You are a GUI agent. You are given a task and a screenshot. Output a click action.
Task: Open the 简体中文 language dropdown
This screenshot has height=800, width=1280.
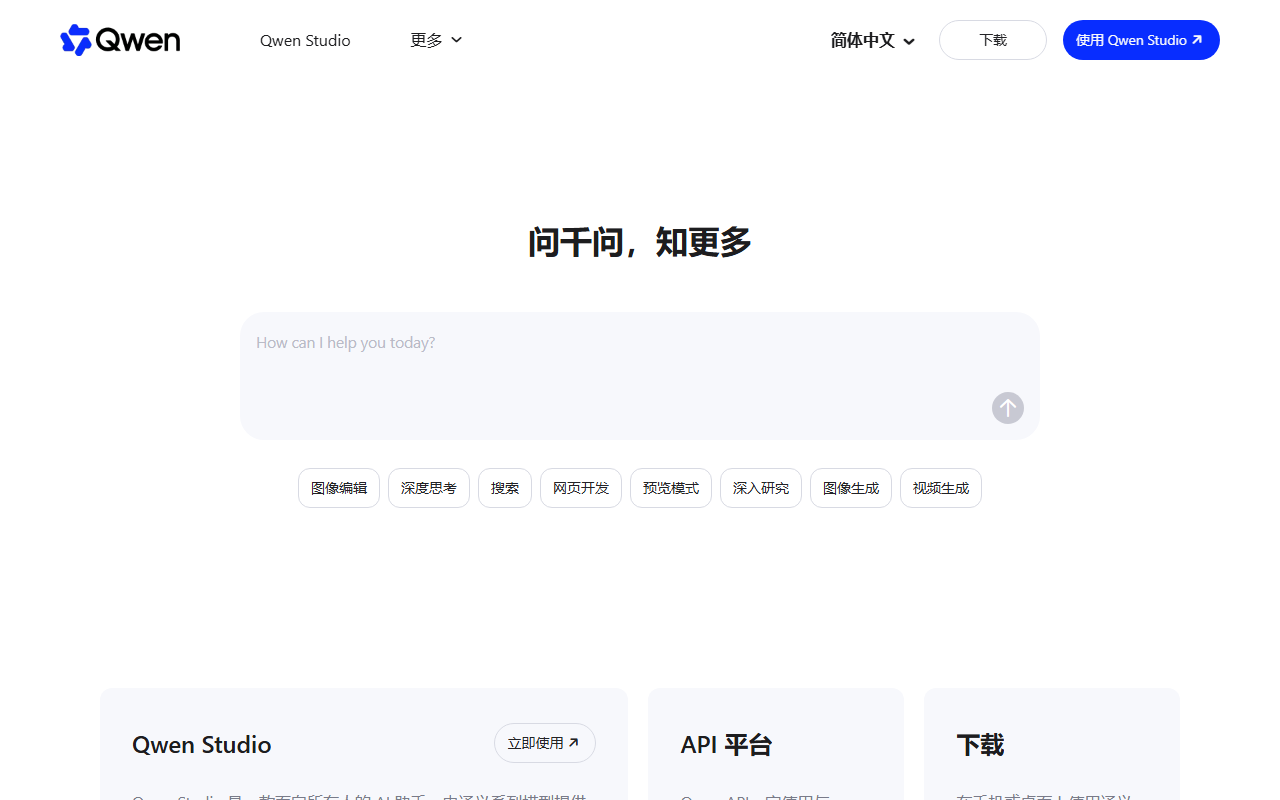[873, 40]
